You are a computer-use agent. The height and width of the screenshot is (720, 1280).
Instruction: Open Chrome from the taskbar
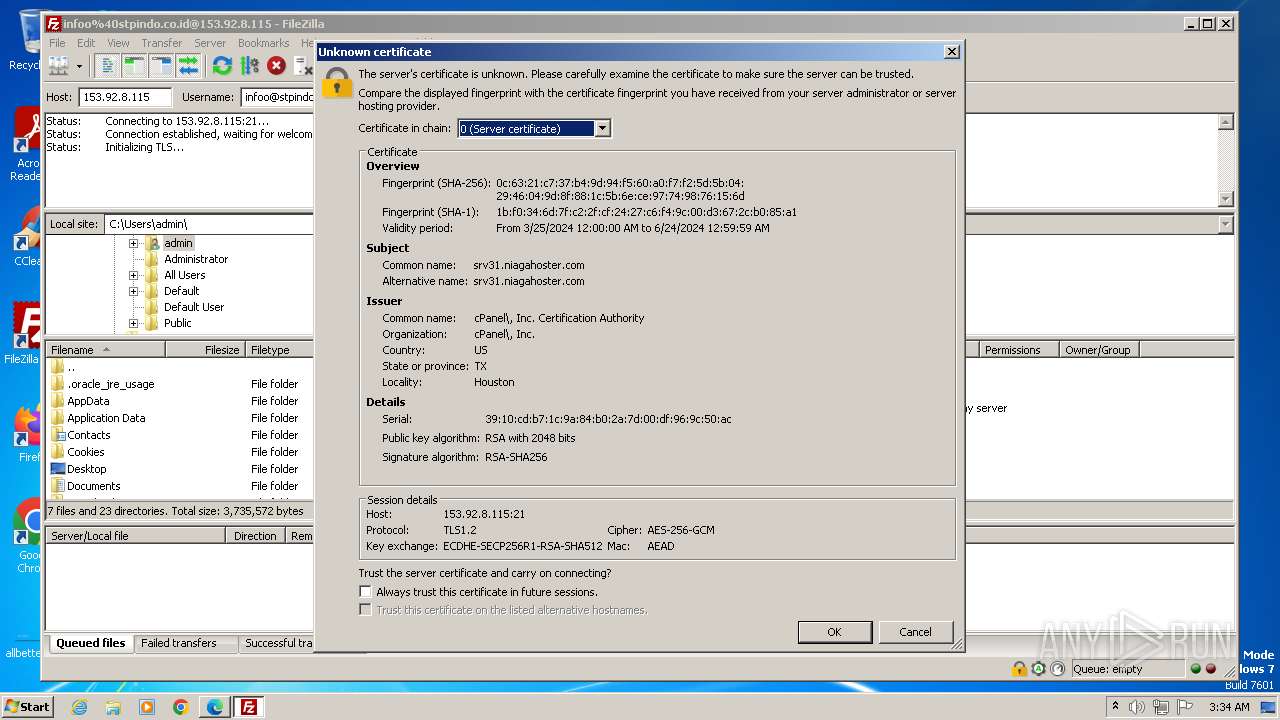click(181, 707)
